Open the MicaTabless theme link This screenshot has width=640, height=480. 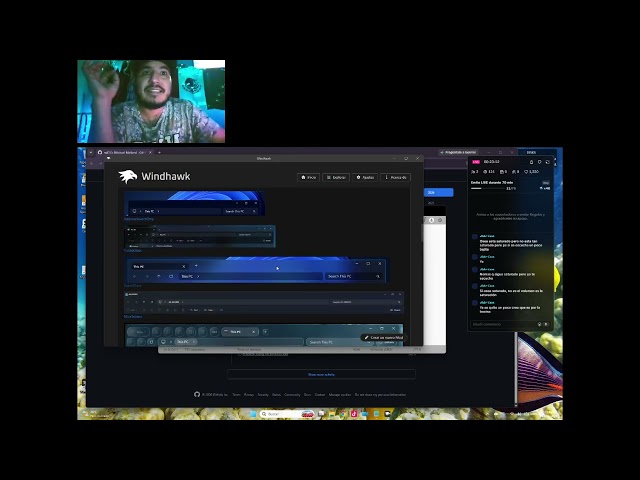[133, 316]
